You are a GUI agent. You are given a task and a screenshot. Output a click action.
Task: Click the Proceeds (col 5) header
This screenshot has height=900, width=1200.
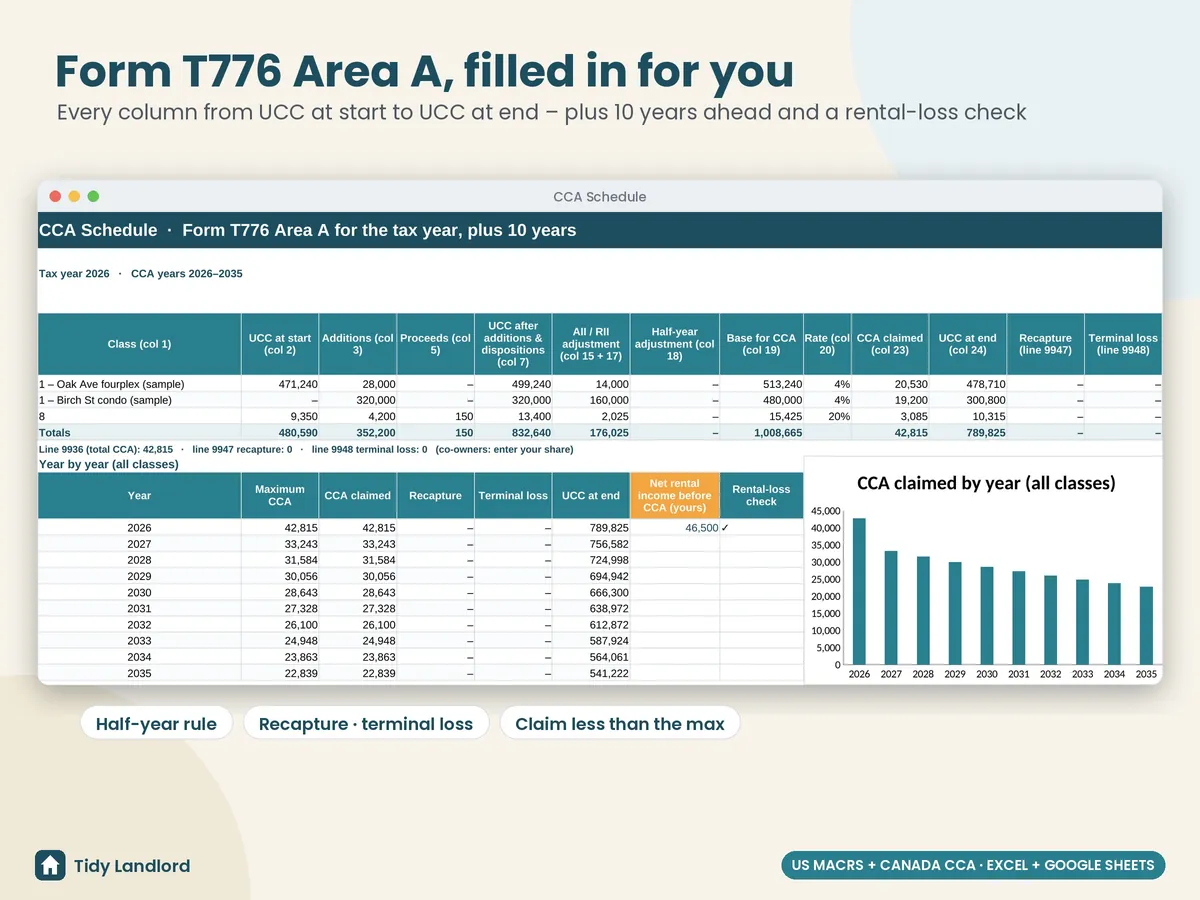click(x=436, y=344)
